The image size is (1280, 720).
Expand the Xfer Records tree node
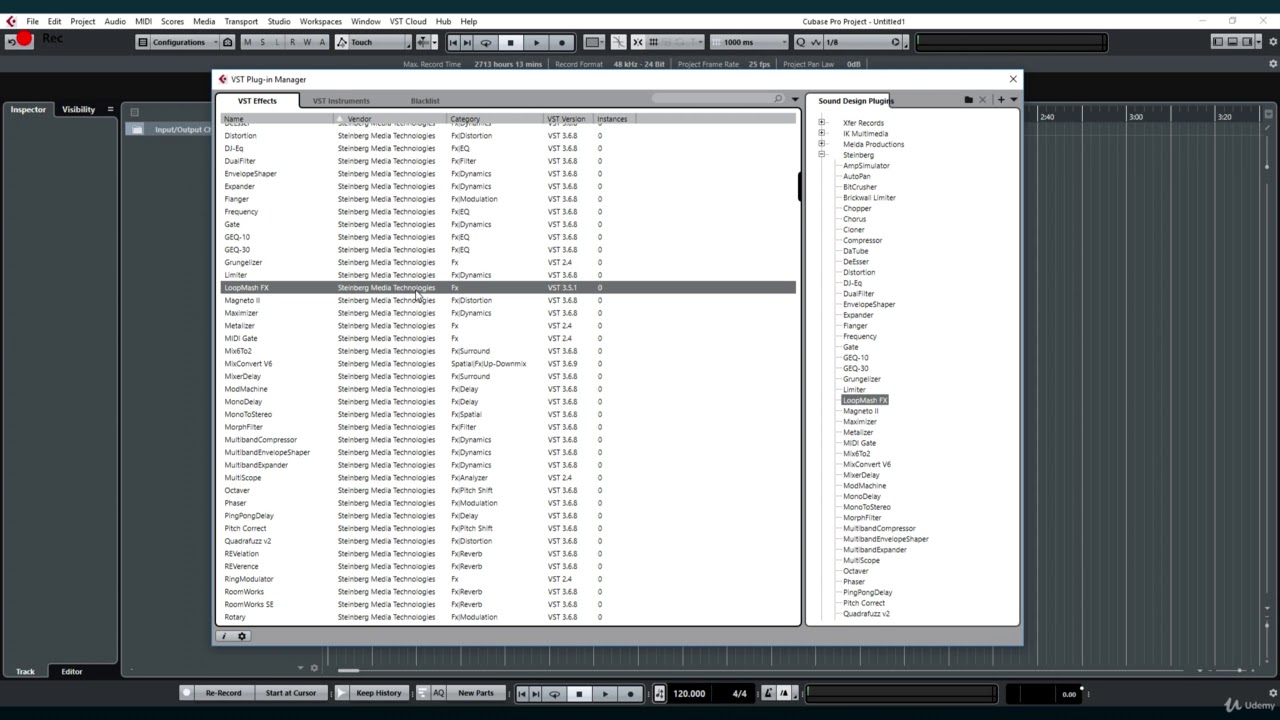click(822, 123)
